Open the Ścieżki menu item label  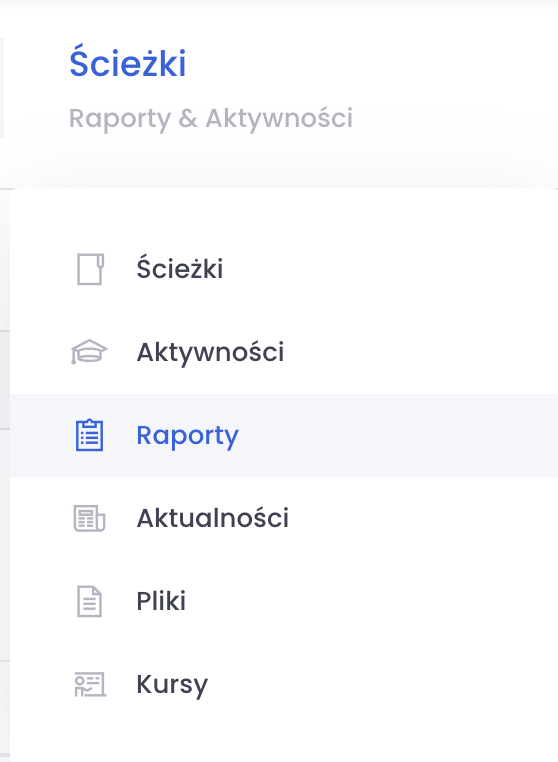(x=180, y=268)
